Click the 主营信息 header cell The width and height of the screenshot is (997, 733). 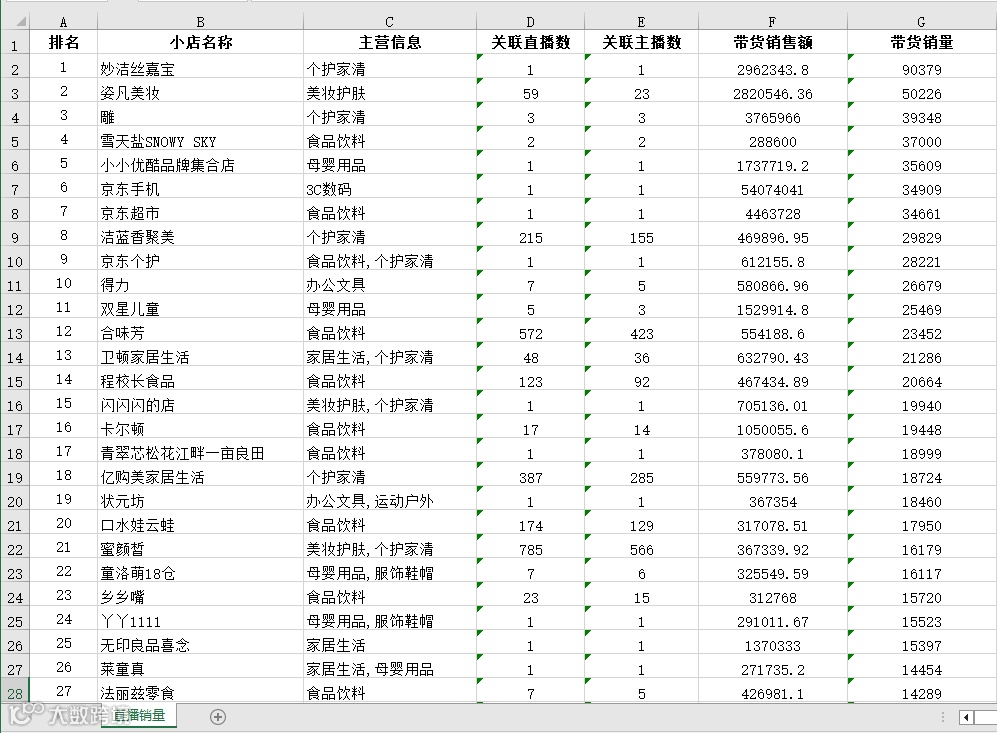click(389, 42)
